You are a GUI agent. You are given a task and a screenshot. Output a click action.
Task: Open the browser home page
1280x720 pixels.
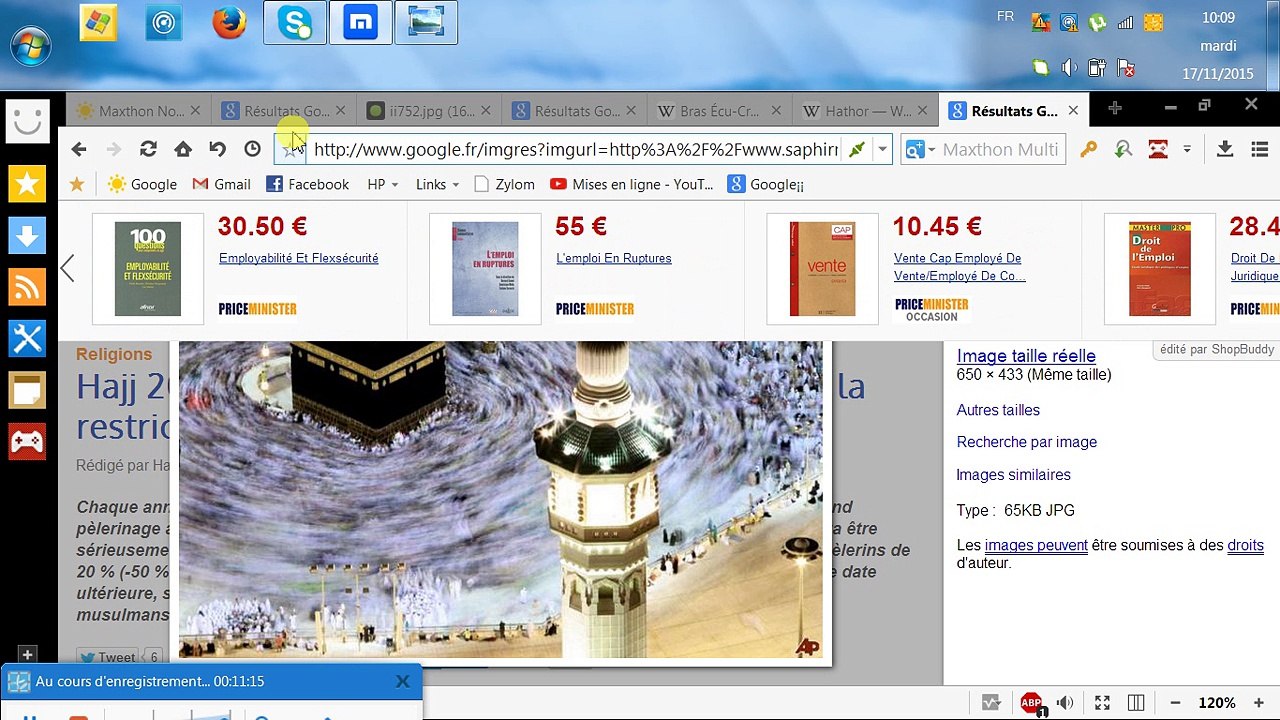click(x=183, y=149)
